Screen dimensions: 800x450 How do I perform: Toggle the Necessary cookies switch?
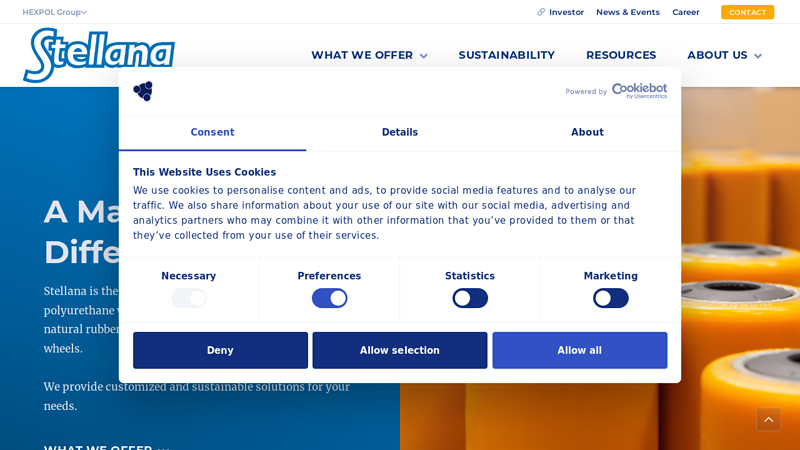[189, 298]
